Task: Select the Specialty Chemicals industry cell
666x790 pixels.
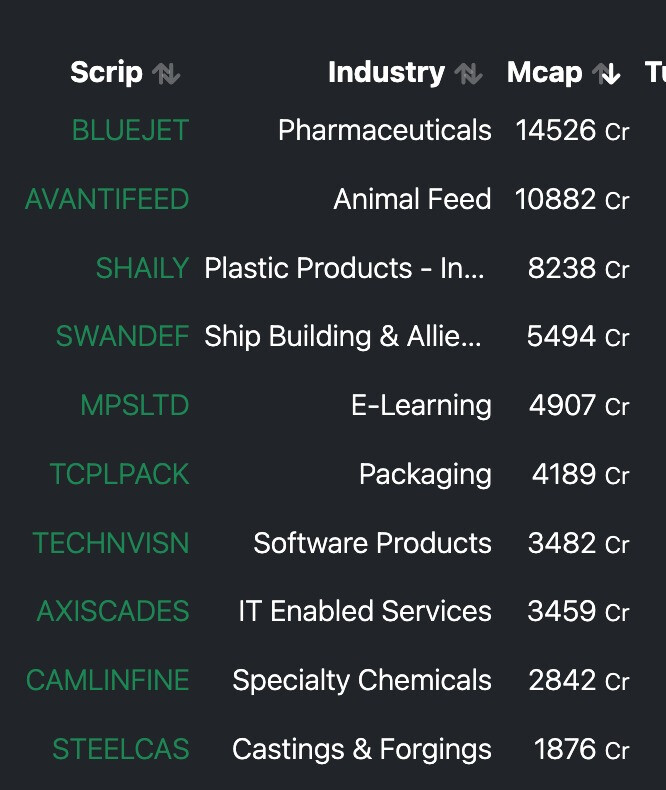Action: tap(362, 680)
